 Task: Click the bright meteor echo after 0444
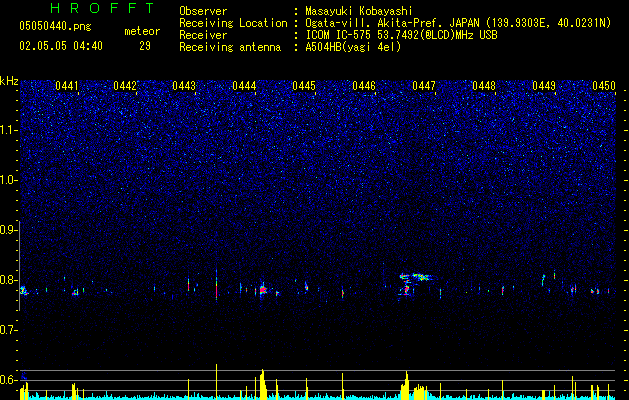[263, 289]
